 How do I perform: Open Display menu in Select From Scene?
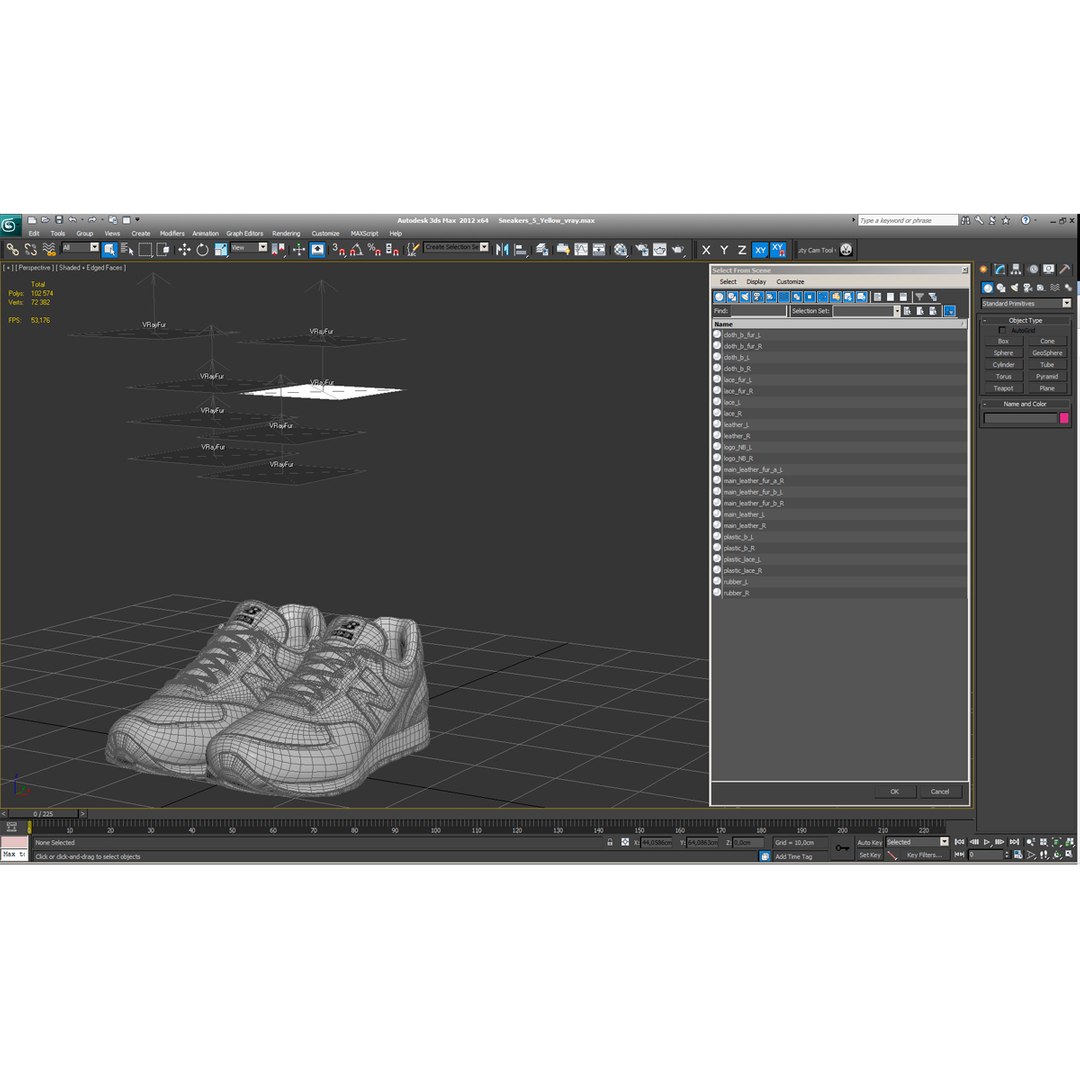click(x=756, y=282)
